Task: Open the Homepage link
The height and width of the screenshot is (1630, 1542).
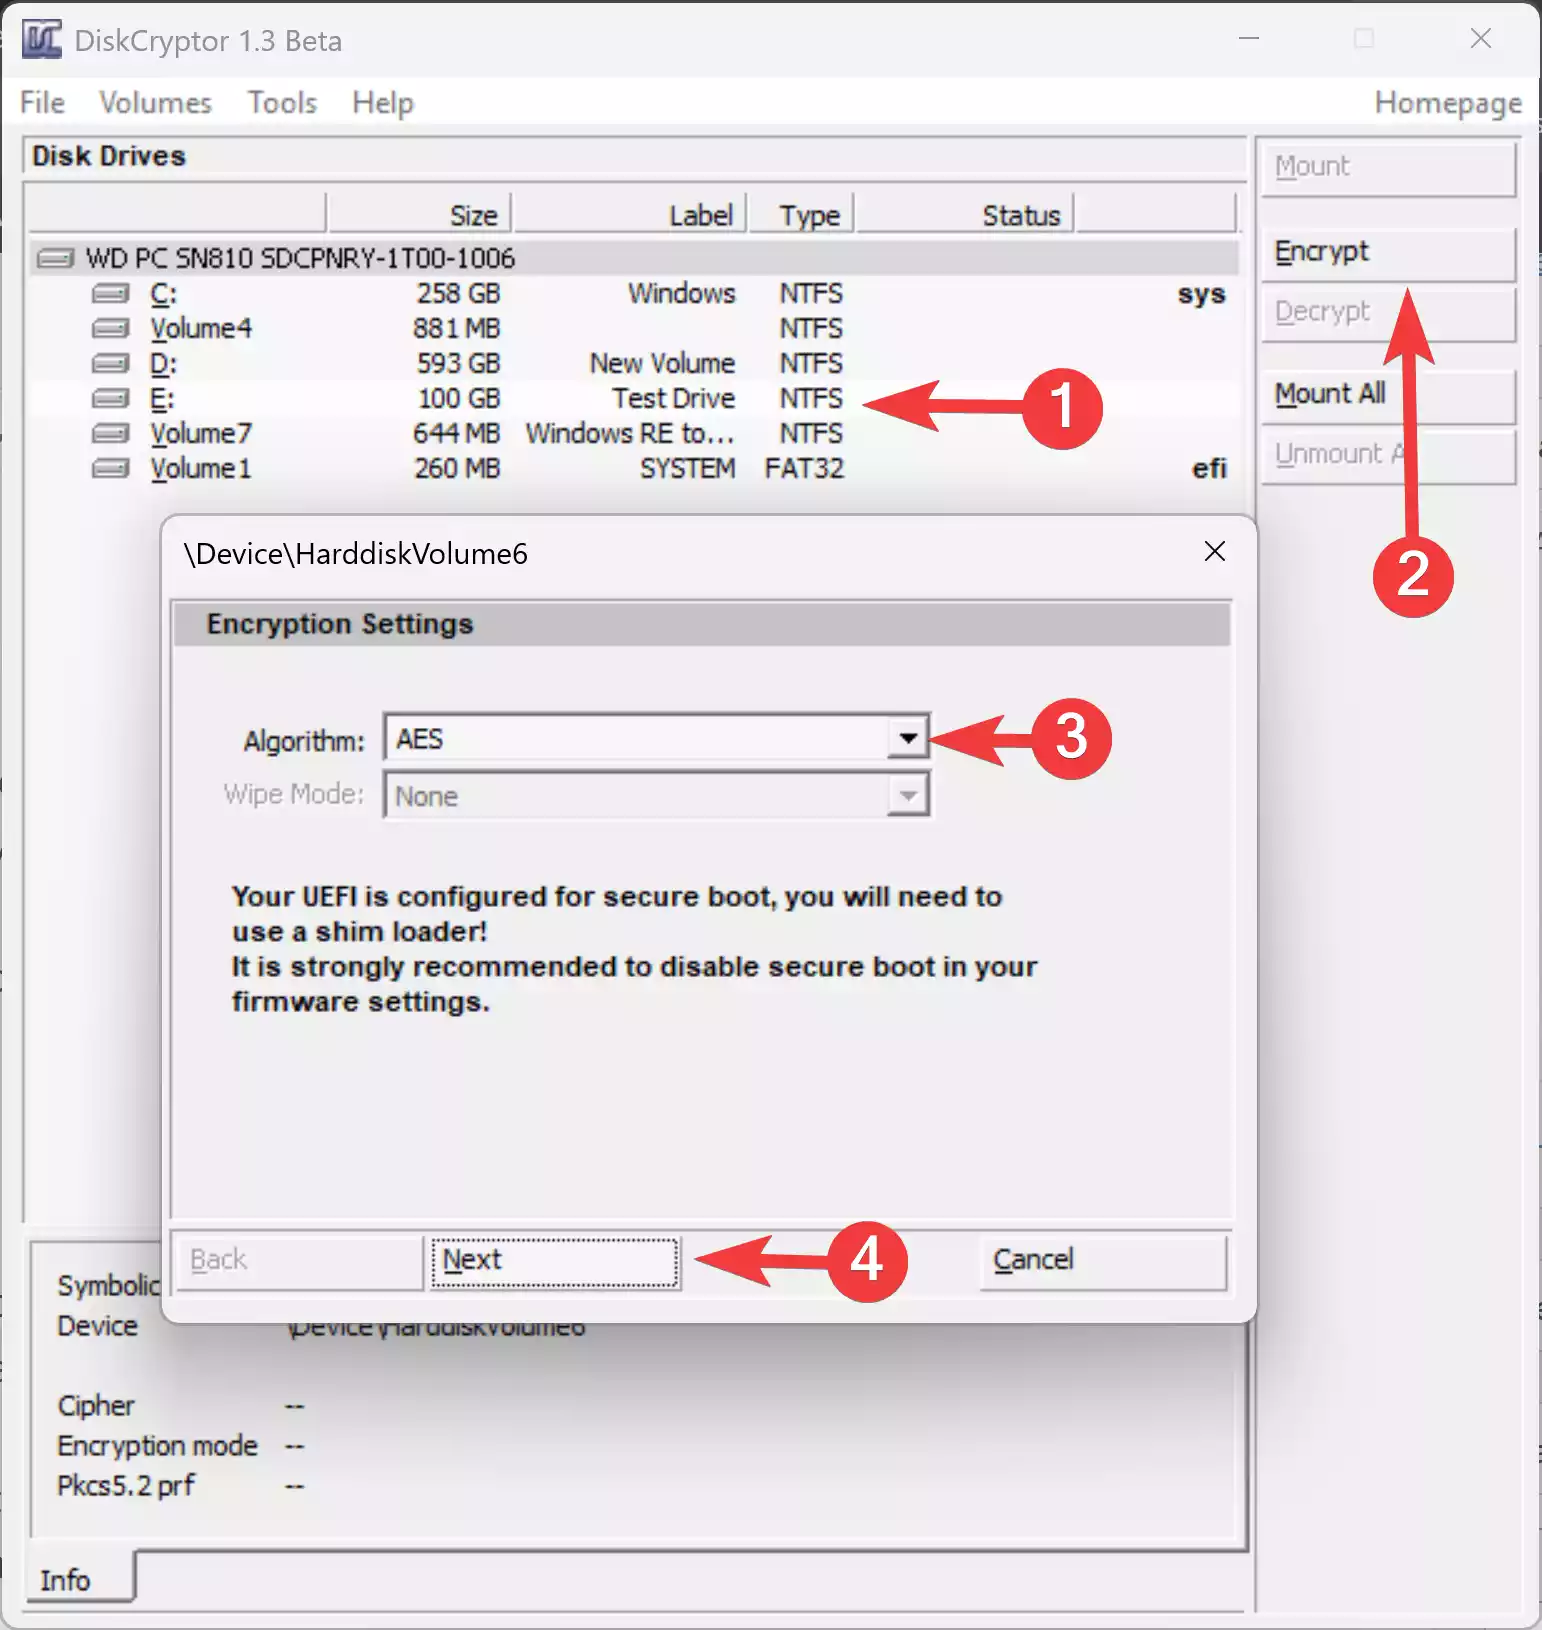Action: point(1448,102)
